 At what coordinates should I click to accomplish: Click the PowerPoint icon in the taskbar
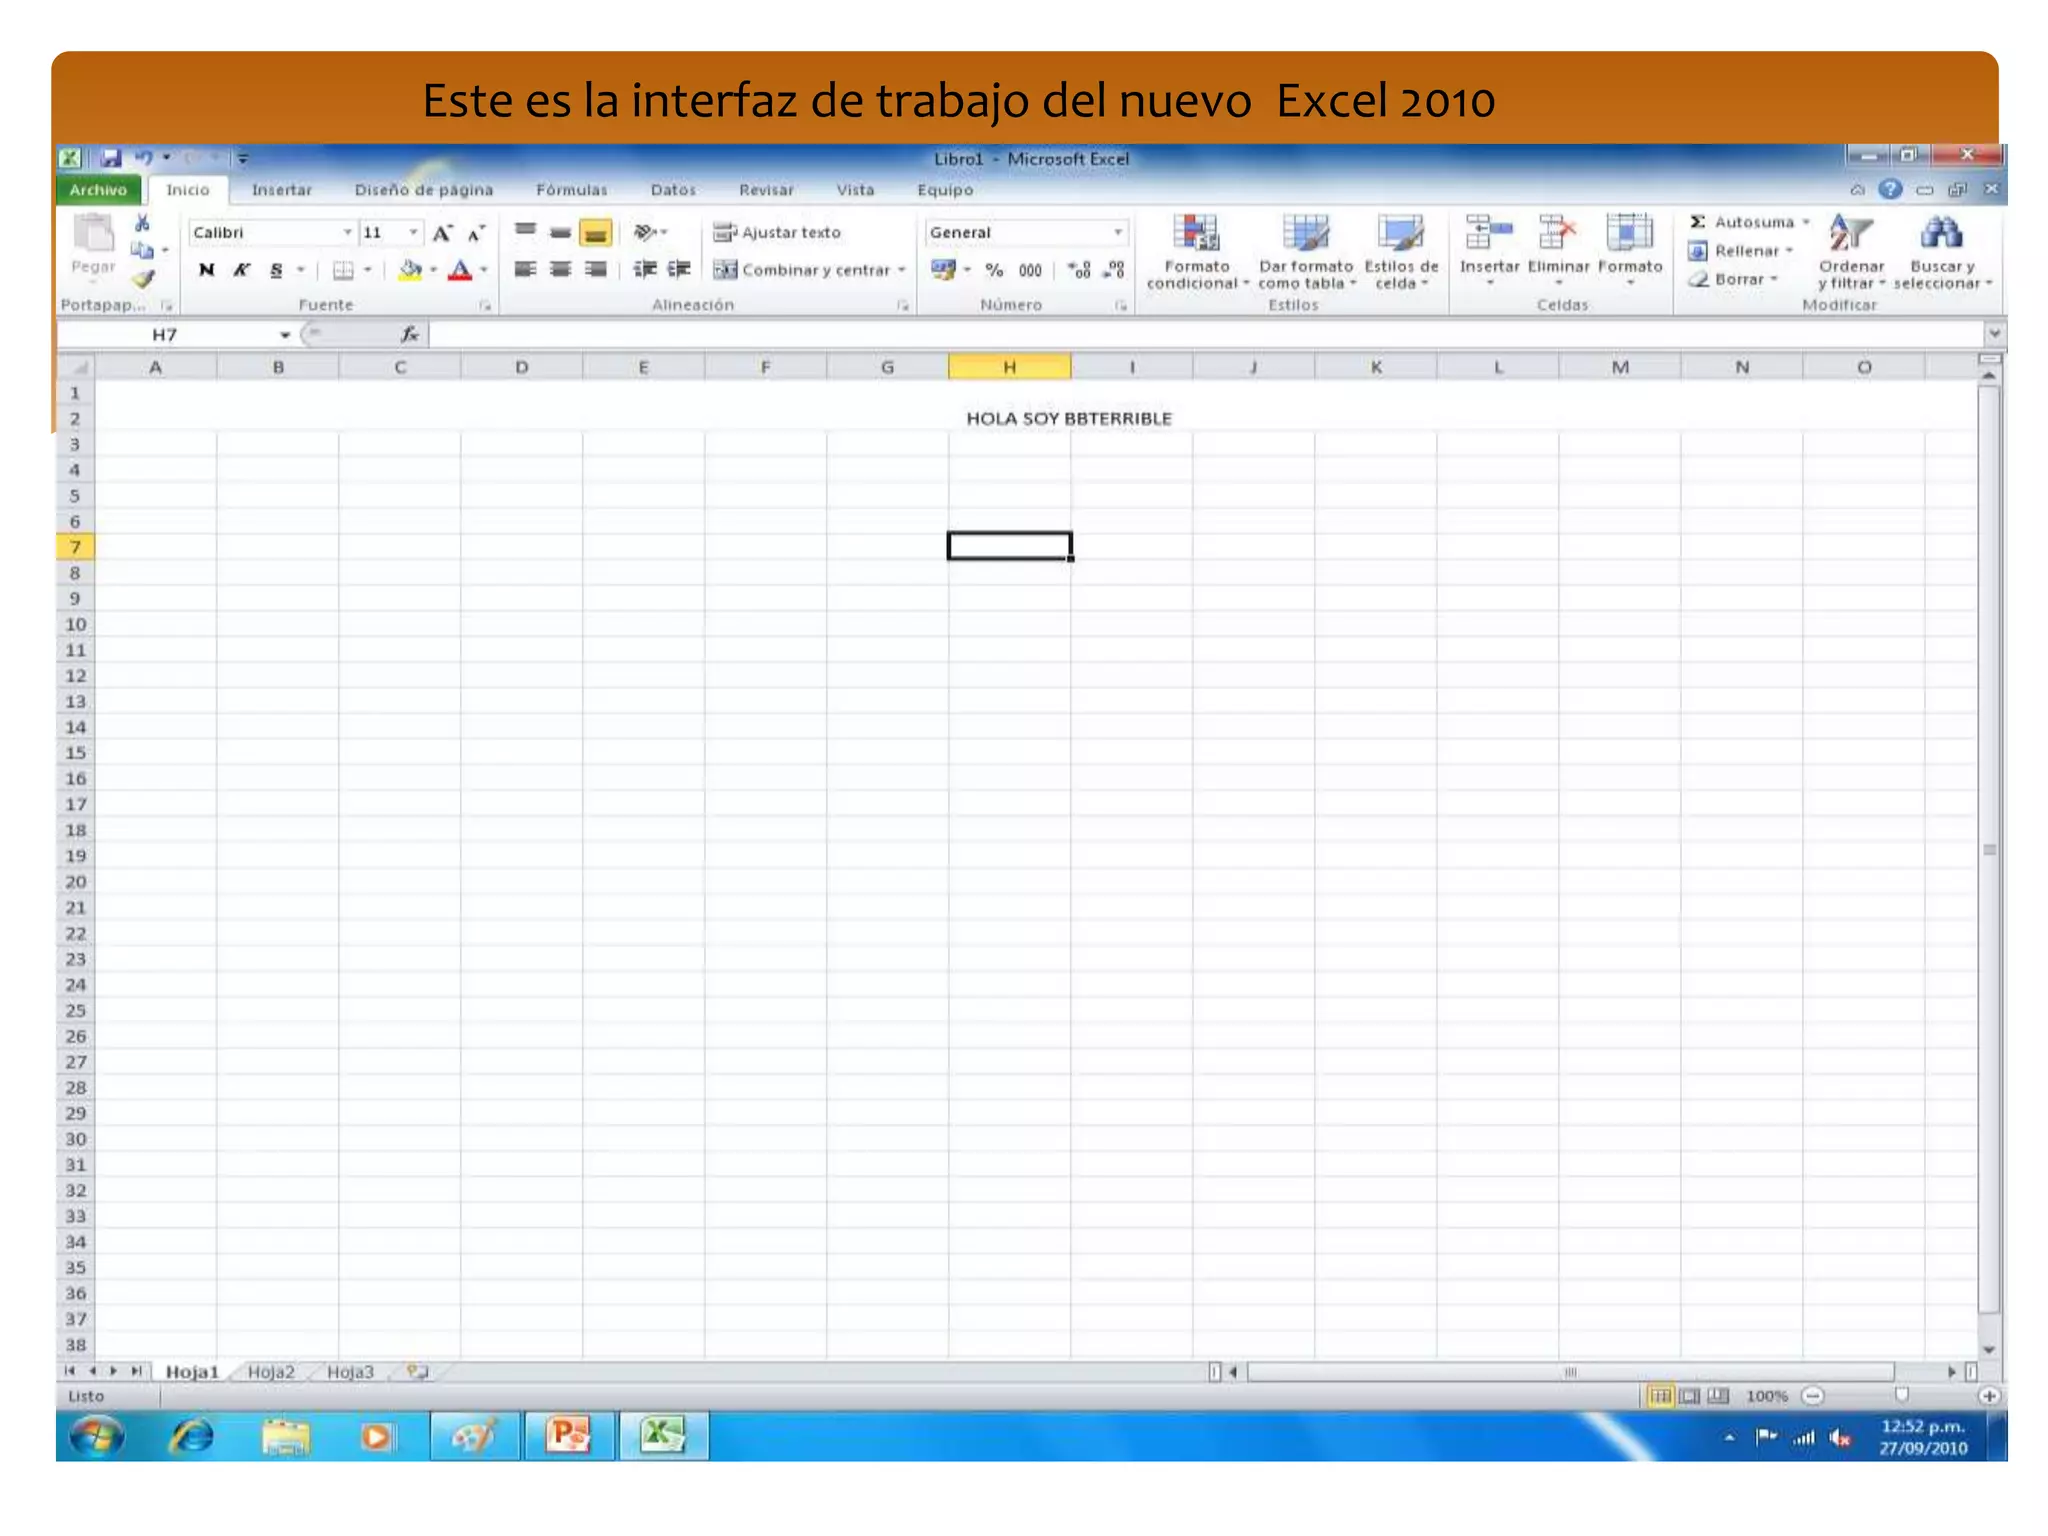(567, 1437)
